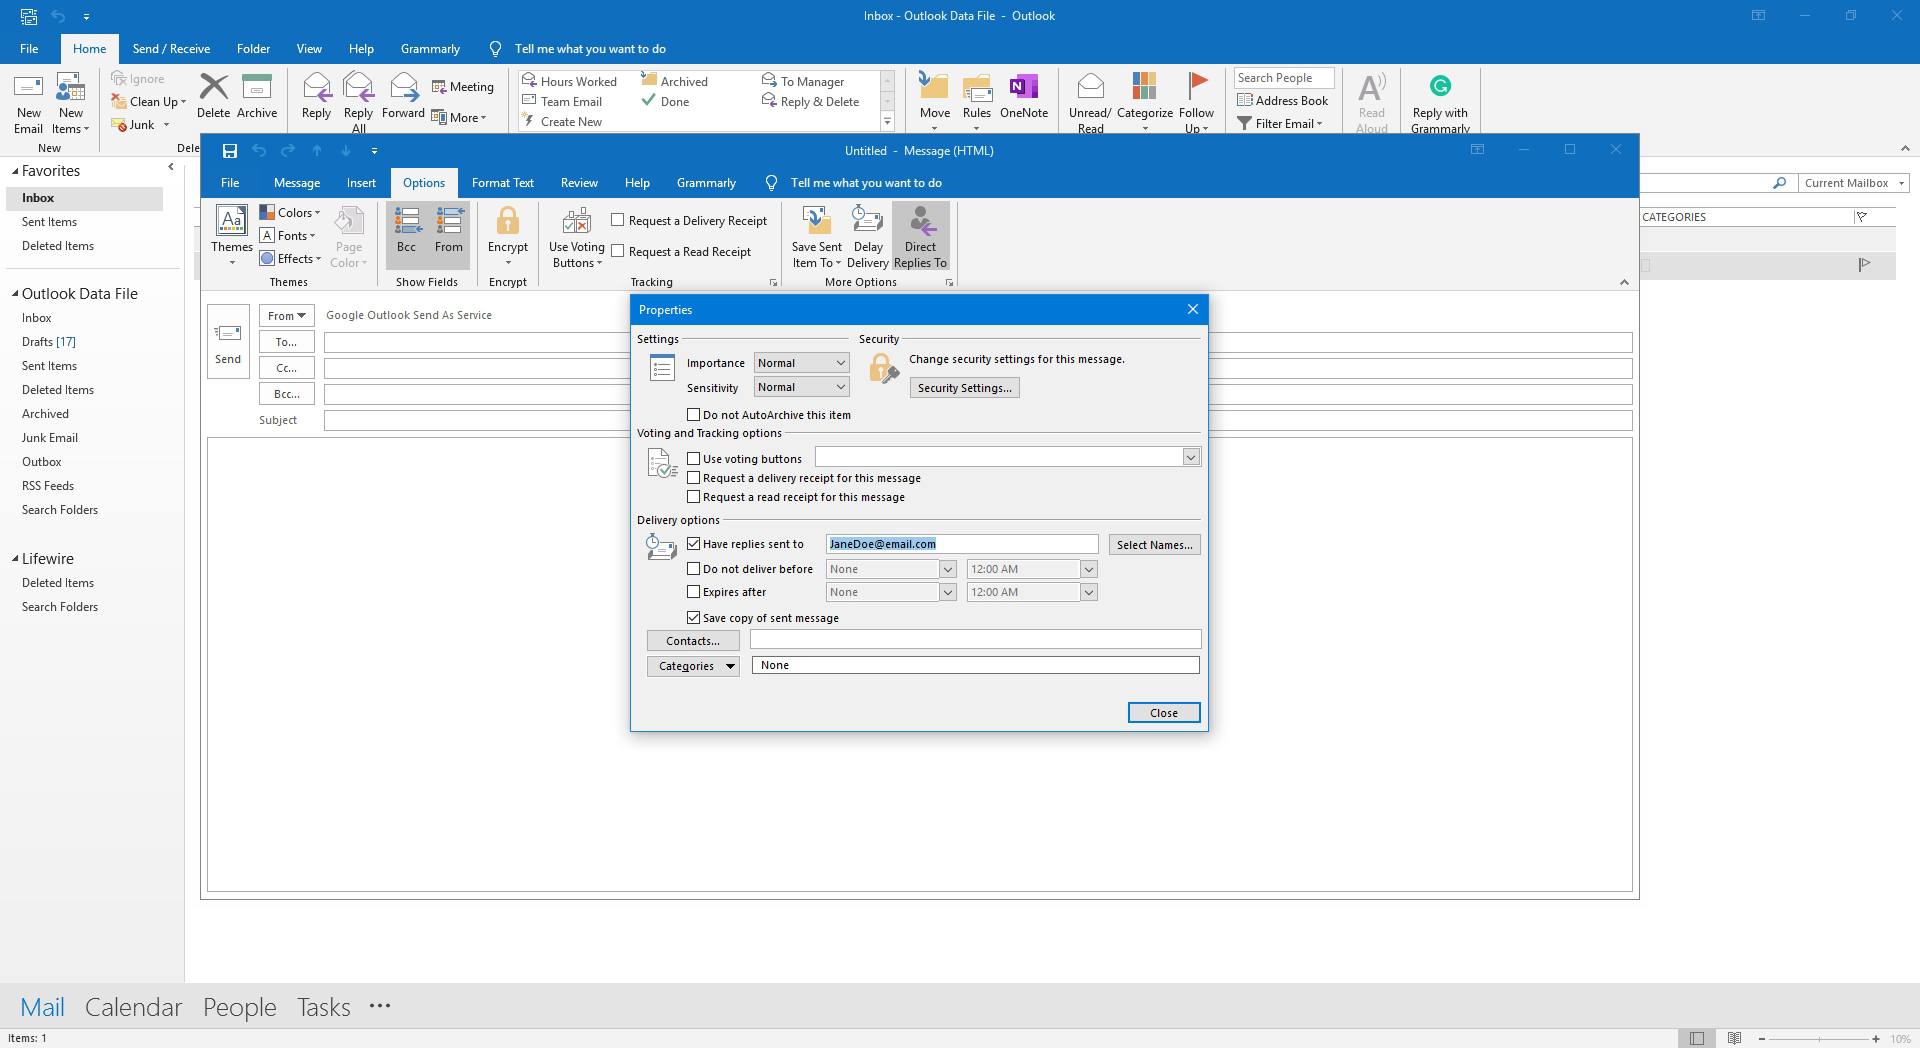Click the Forward icon in the main ribbon
1920x1048 pixels.
tap(403, 87)
